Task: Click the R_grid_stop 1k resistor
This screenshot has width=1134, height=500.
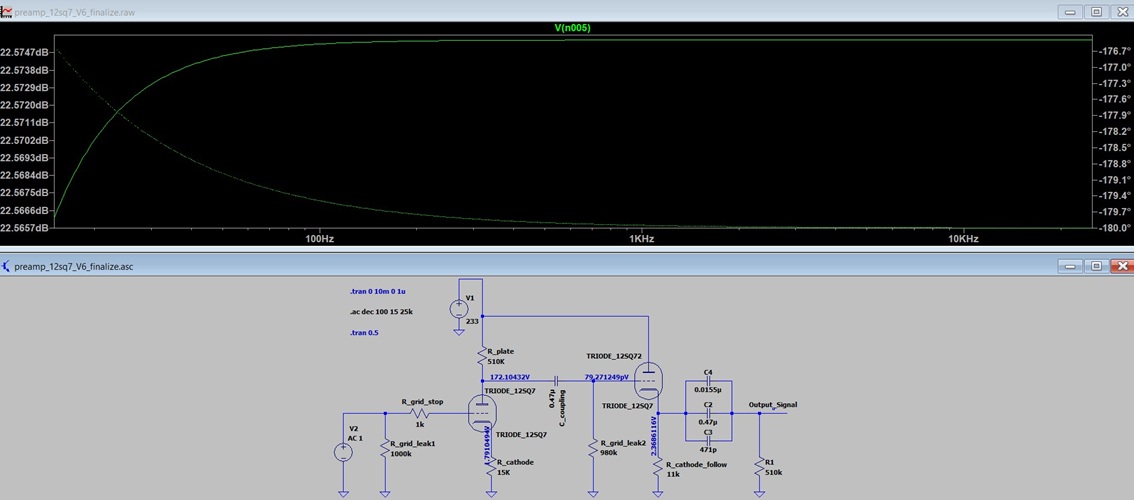Action: 420,412
